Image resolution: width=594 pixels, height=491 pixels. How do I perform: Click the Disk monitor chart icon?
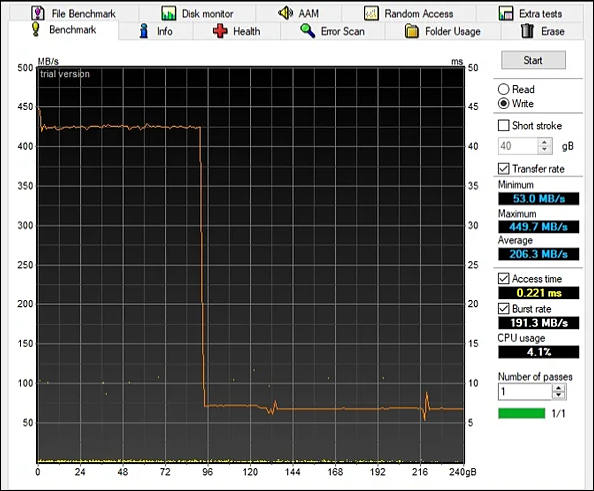click(169, 13)
